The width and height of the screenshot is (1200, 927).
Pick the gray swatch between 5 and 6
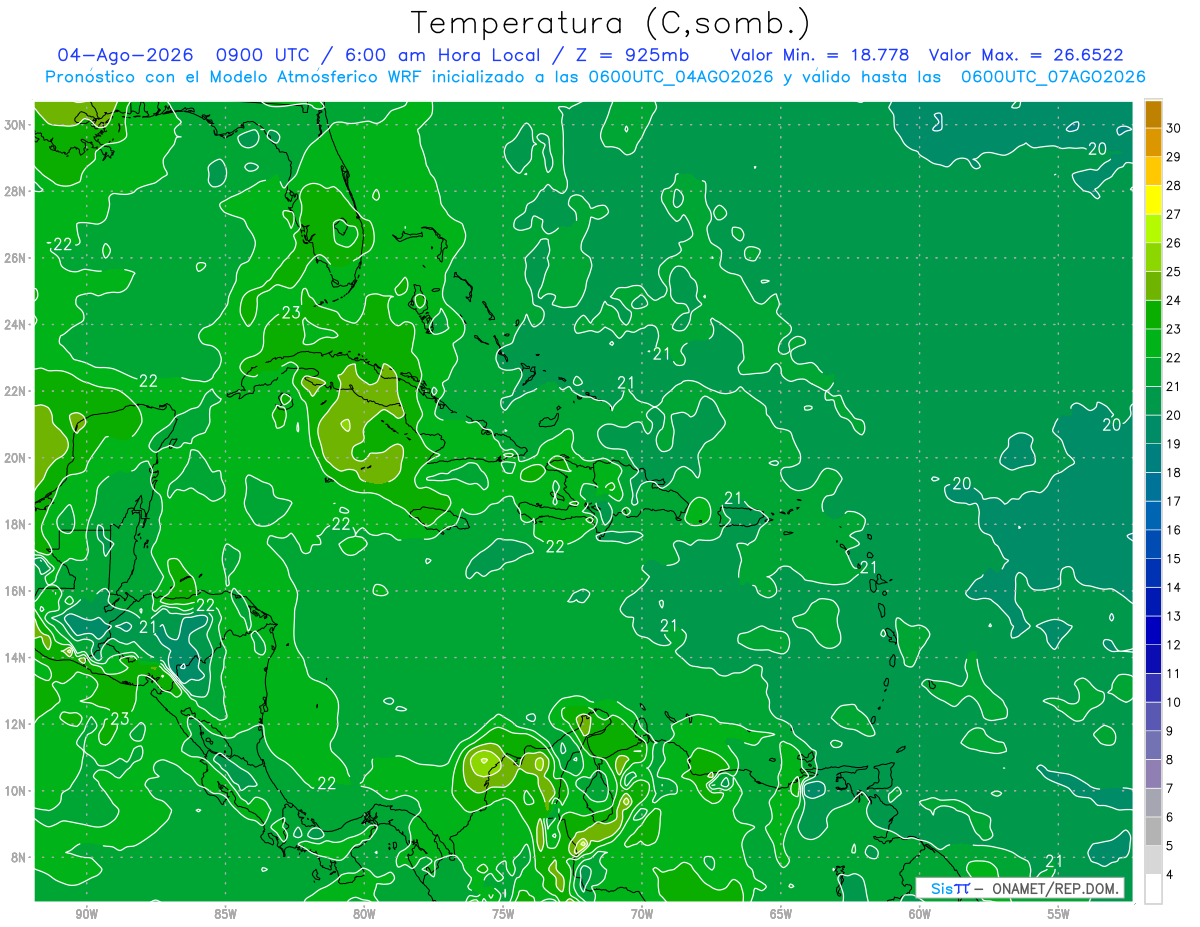(x=1153, y=831)
